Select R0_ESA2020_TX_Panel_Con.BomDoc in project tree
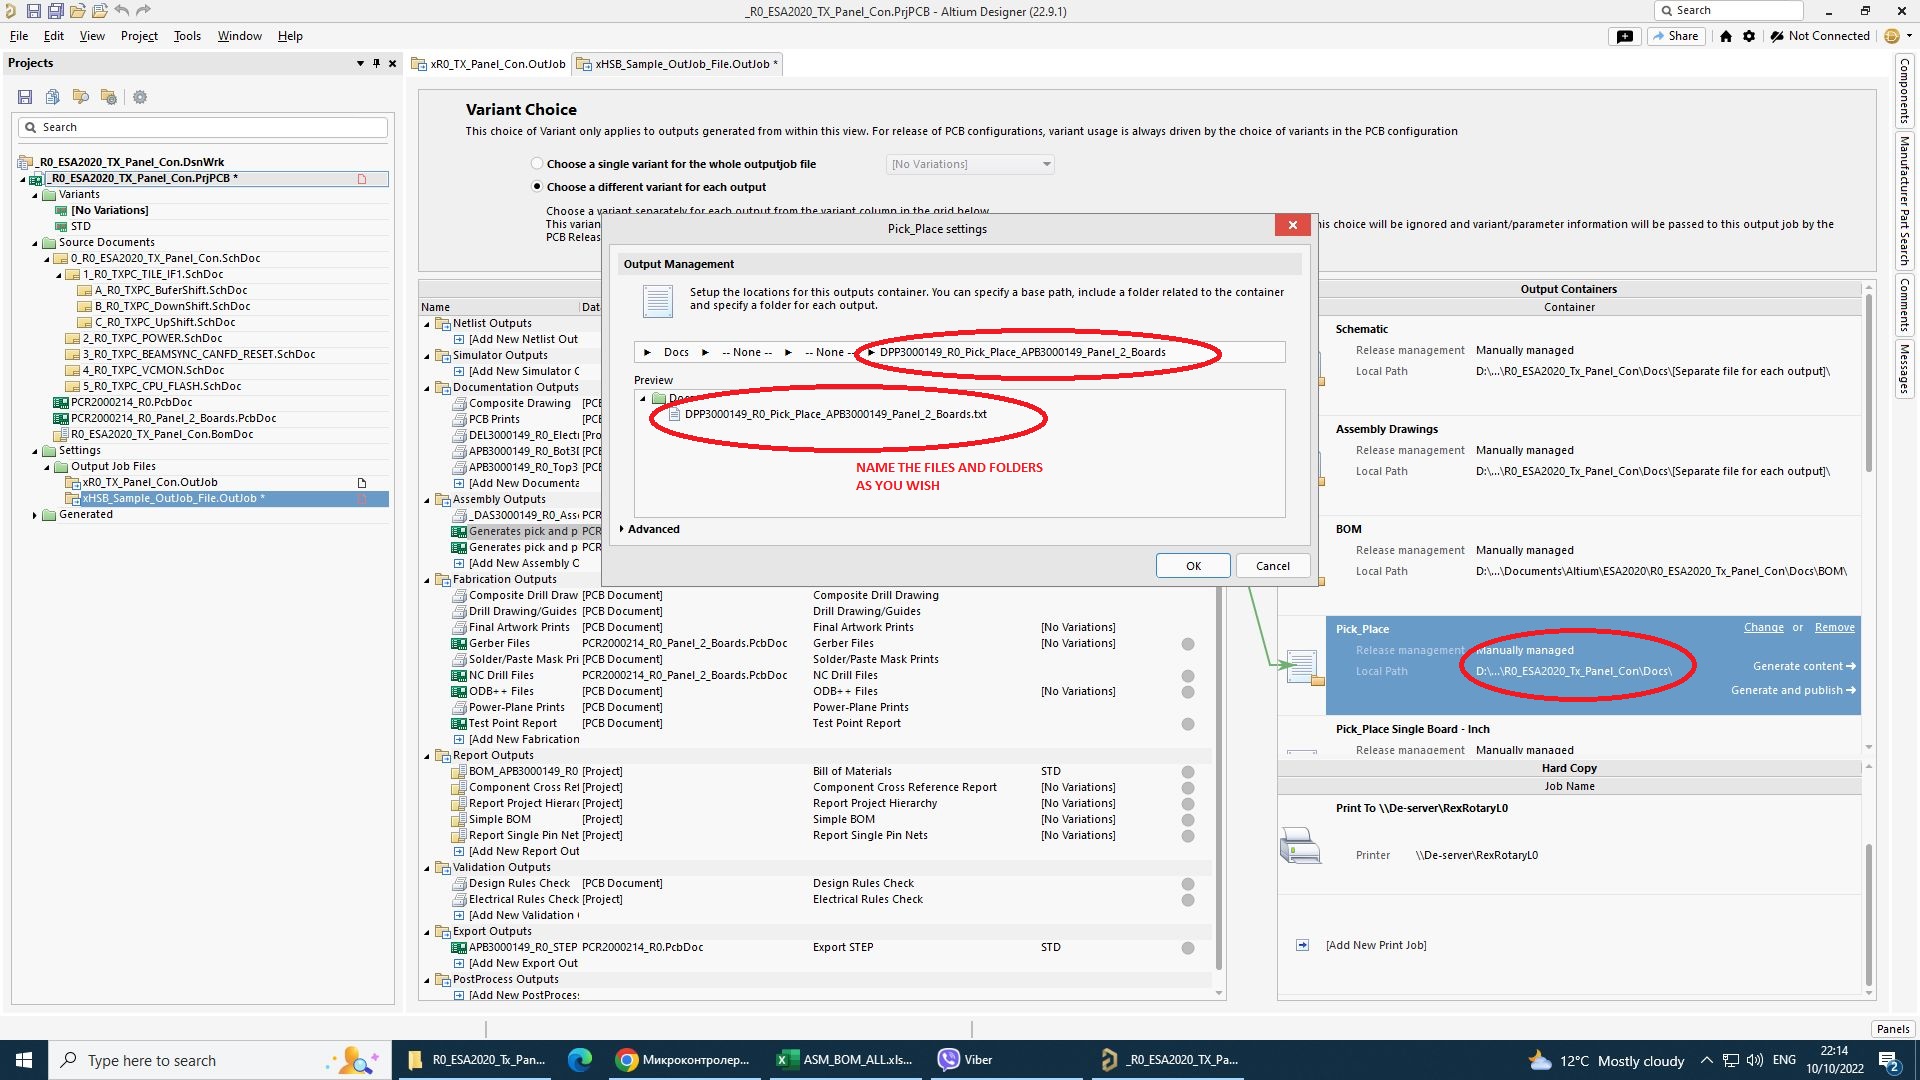The width and height of the screenshot is (1920, 1080). (x=161, y=435)
